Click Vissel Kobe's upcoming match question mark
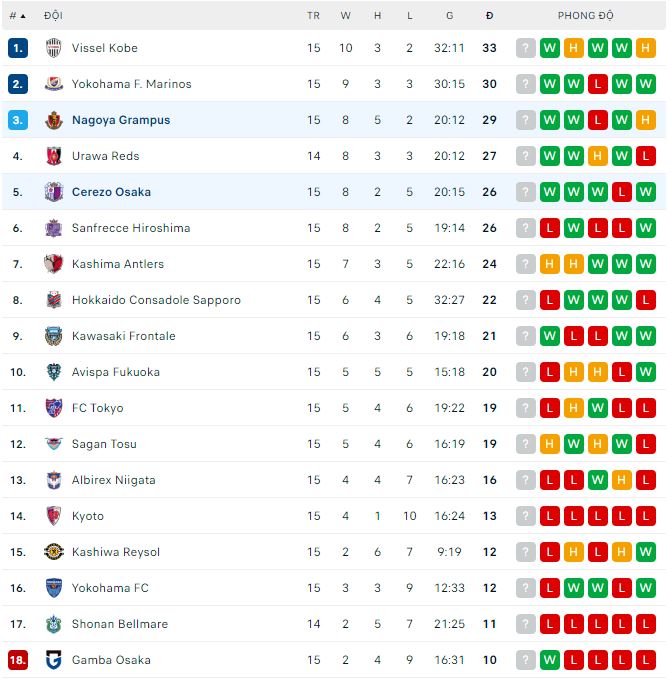Viewport: 671px width, 680px height. click(x=526, y=48)
